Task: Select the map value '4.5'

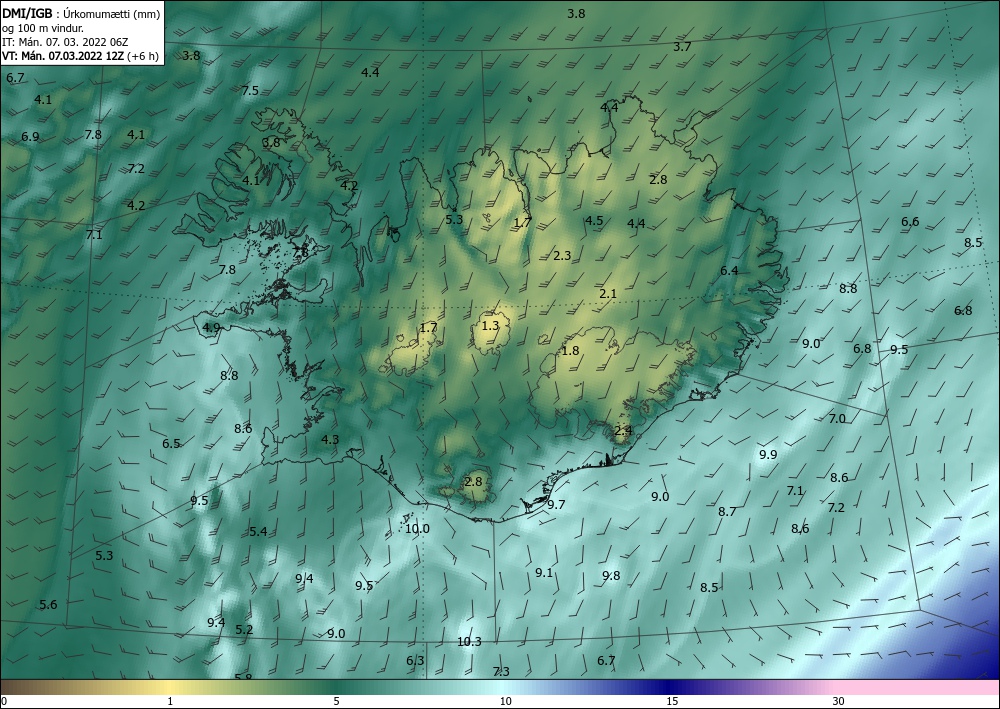Action: pyautogui.click(x=594, y=221)
